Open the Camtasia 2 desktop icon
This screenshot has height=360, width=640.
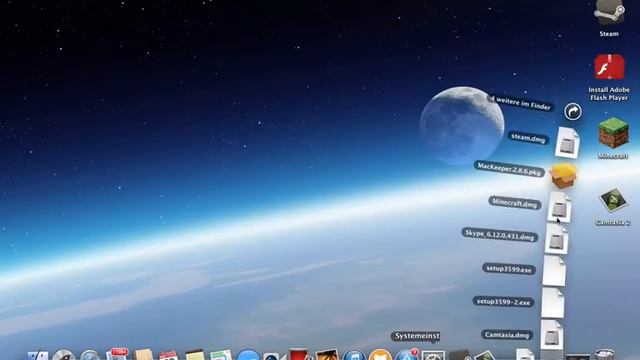613,200
